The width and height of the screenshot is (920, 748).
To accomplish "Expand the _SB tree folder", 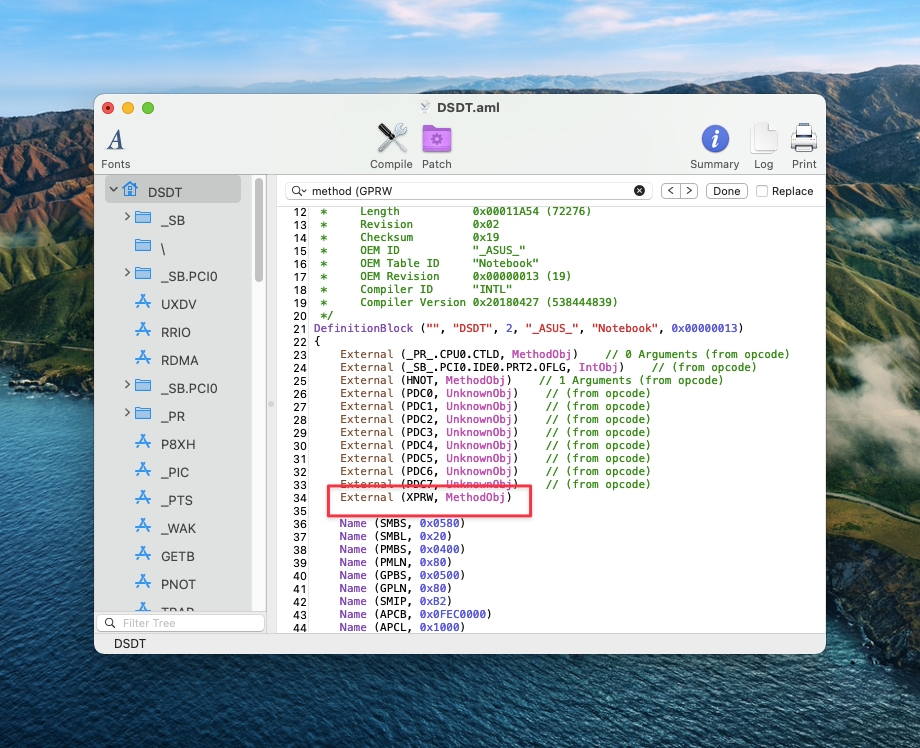I will [127, 218].
